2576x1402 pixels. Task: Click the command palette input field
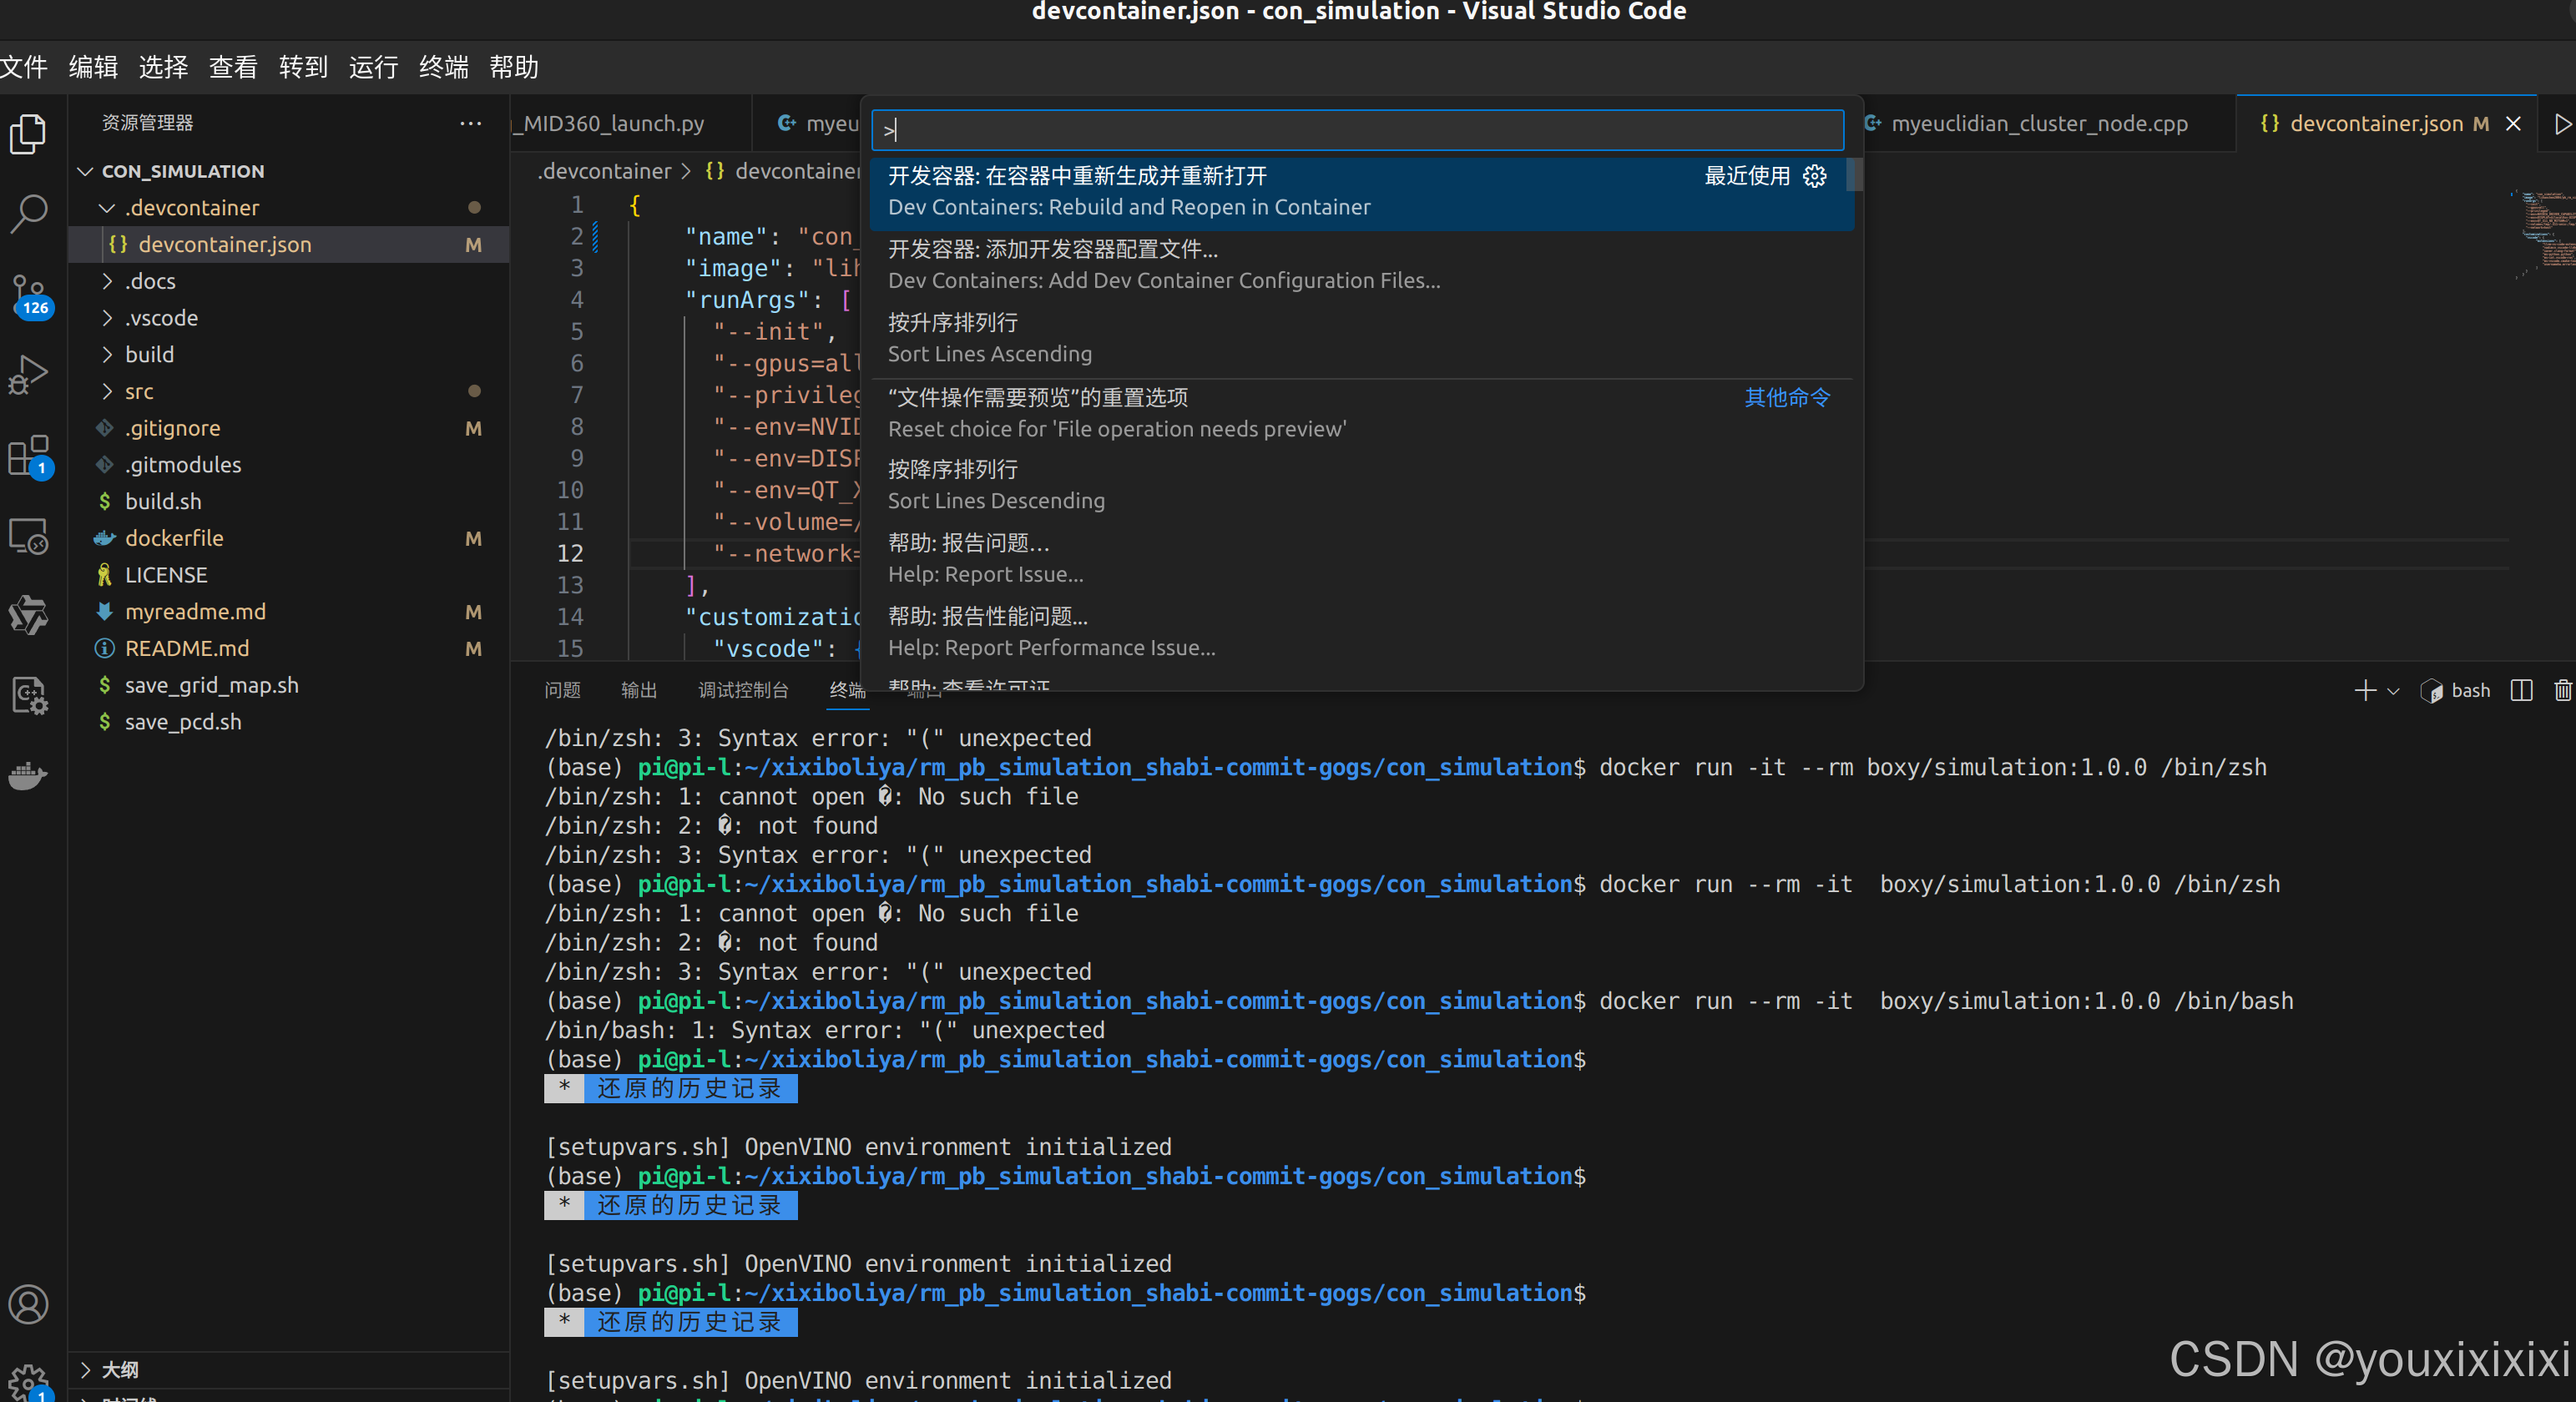pos(1357,130)
